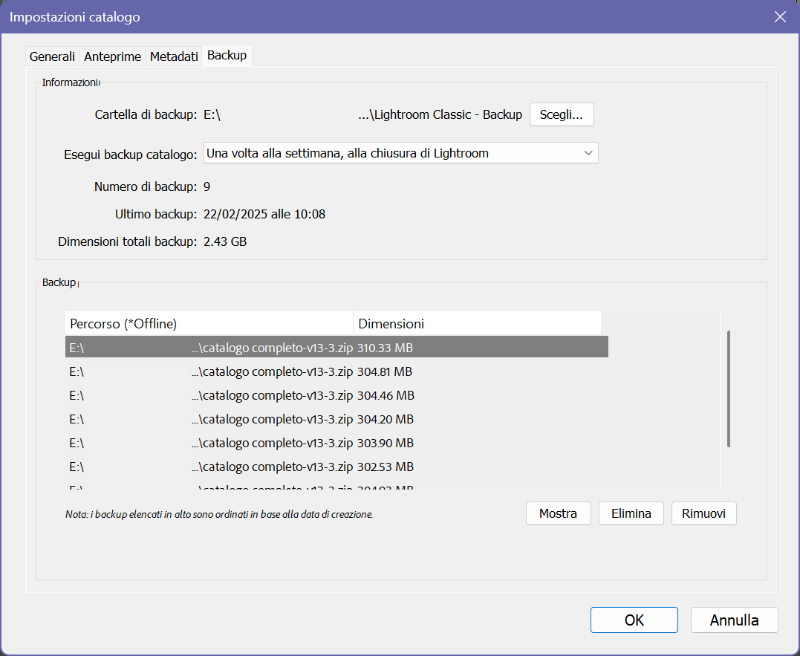Click the Ultimo backup date value
Screen dimensions: 800x656
(x=264, y=214)
